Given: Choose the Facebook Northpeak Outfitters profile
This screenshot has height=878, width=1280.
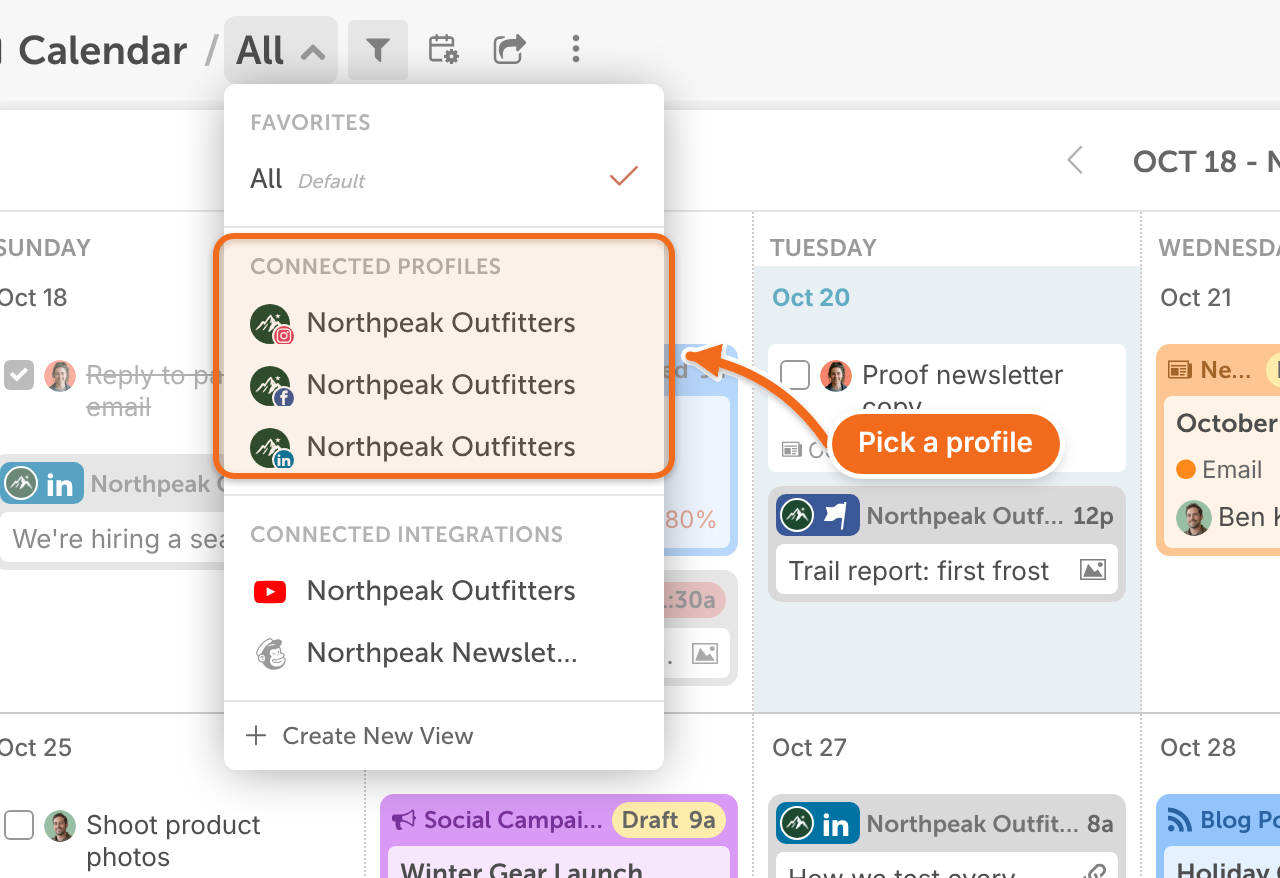Looking at the screenshot, I should pos(444,385).
